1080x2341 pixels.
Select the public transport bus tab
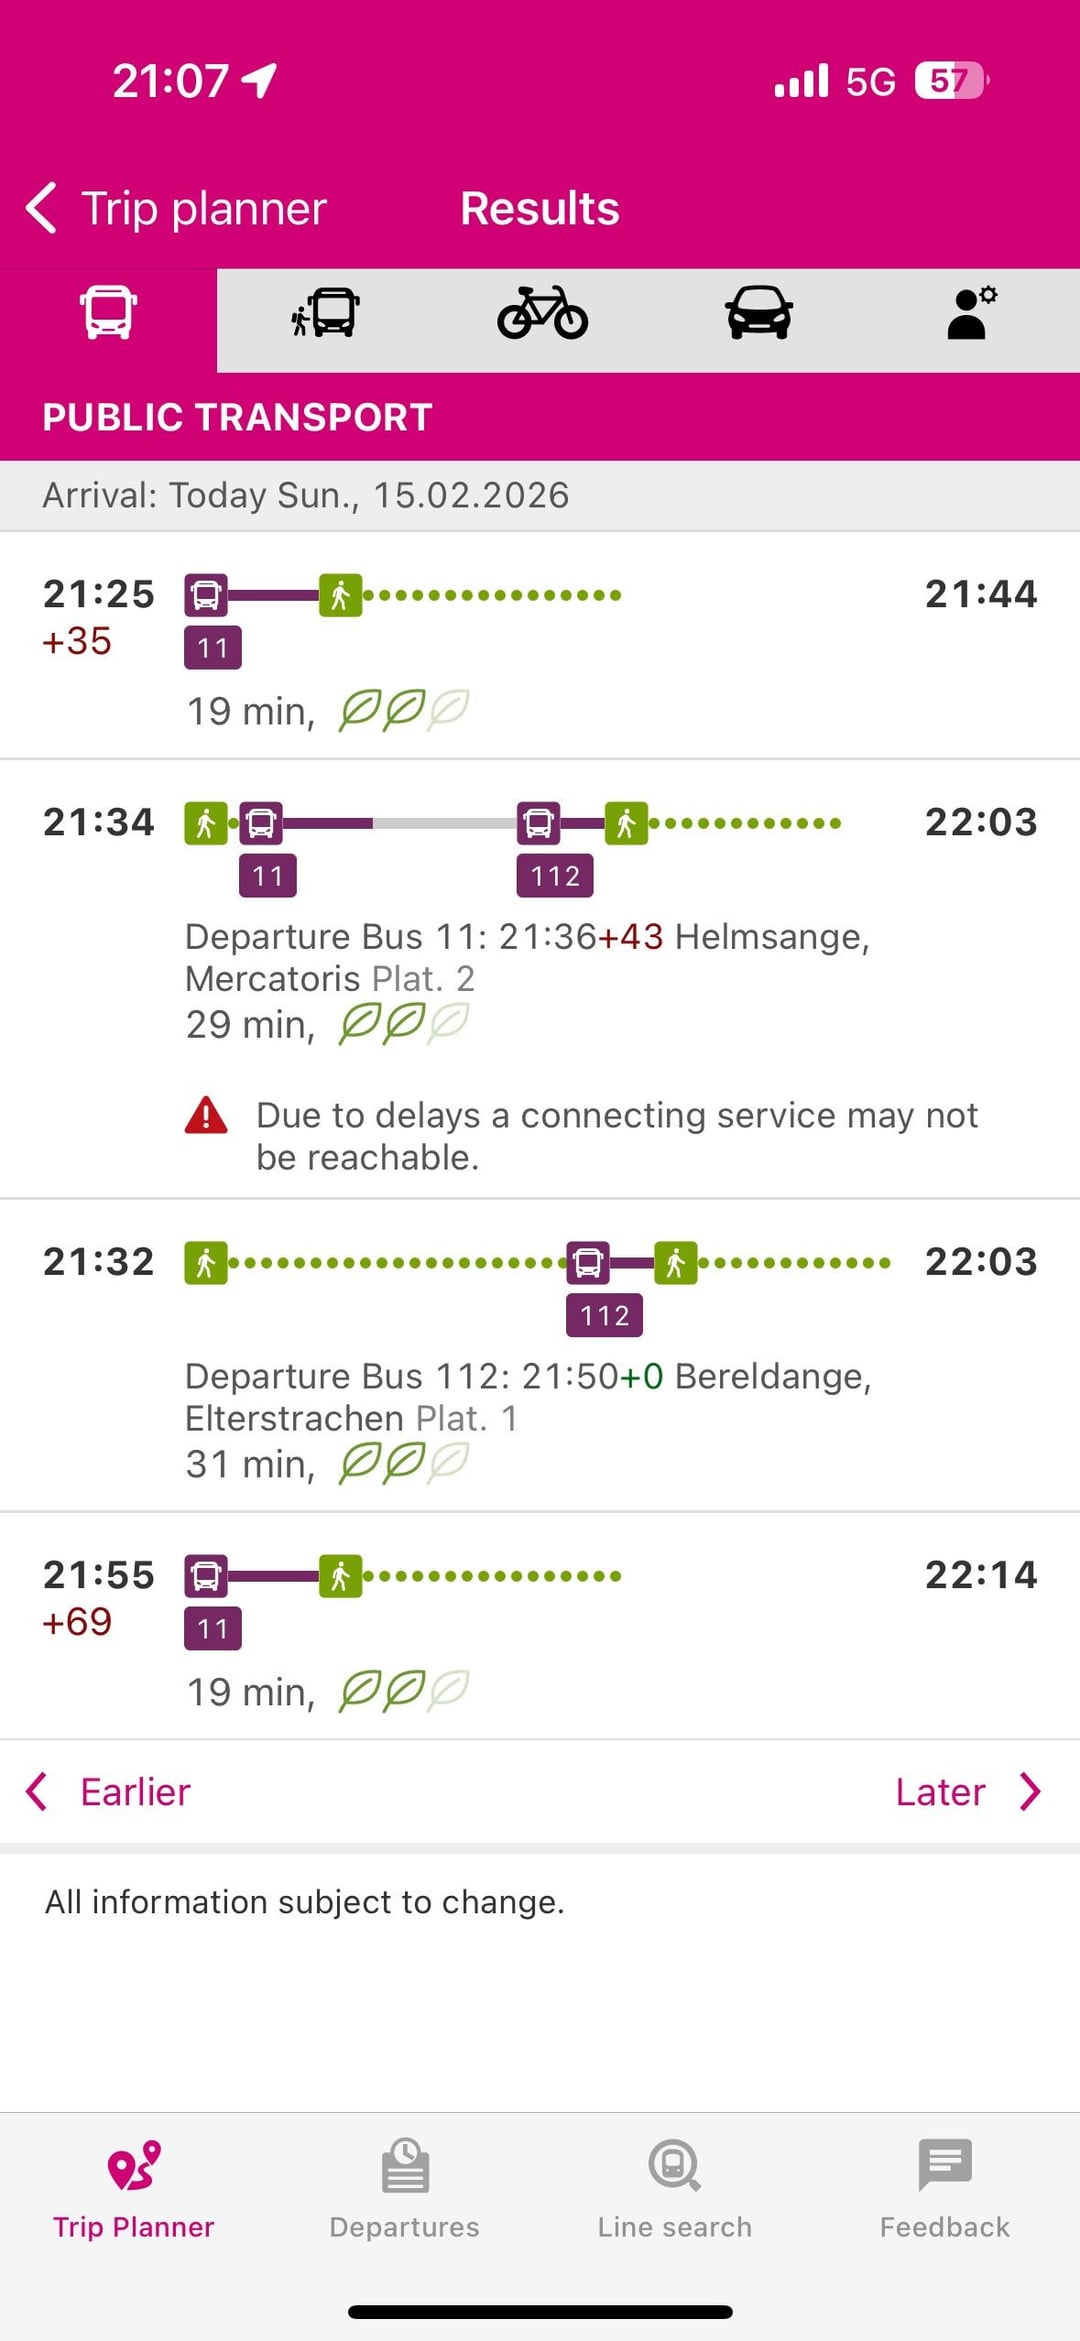(x=108, y=314)
